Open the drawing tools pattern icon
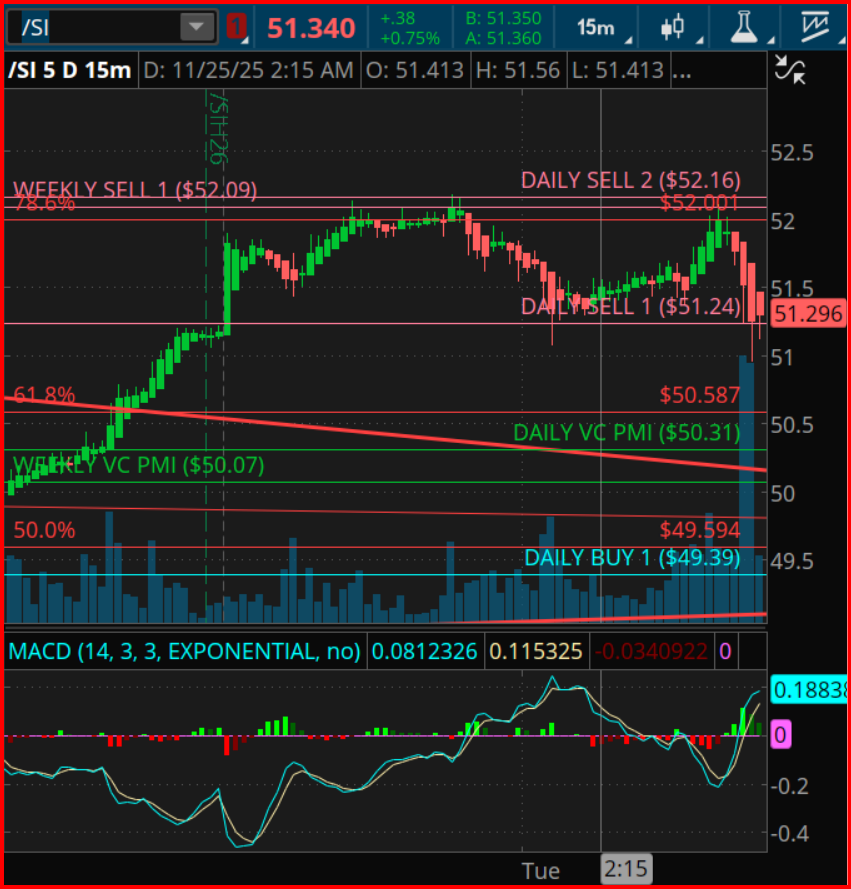 [813, 25]
